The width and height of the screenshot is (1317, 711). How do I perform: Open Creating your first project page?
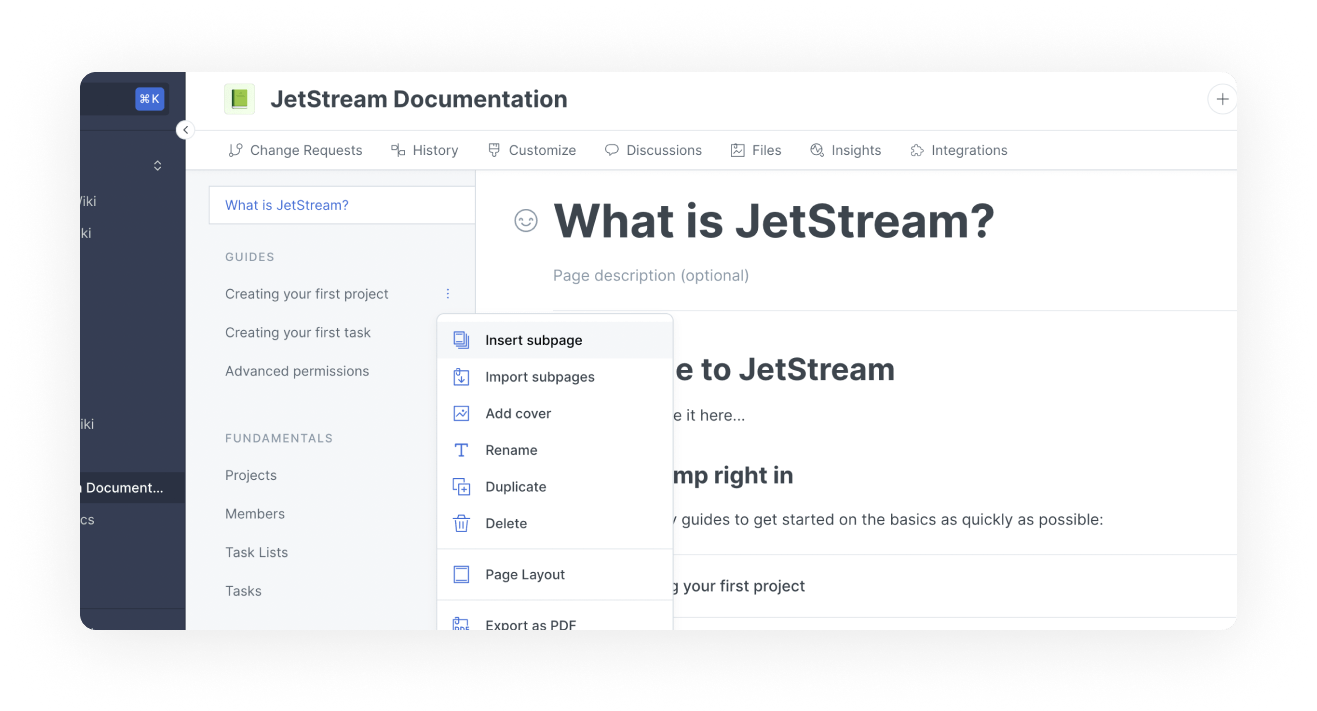pos(307,294)
